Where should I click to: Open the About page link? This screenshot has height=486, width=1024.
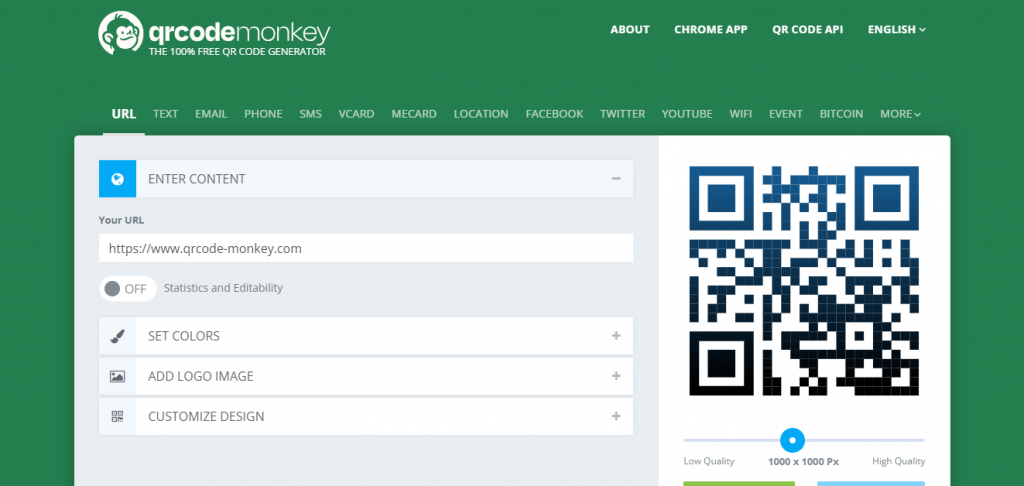pos(630,30)
